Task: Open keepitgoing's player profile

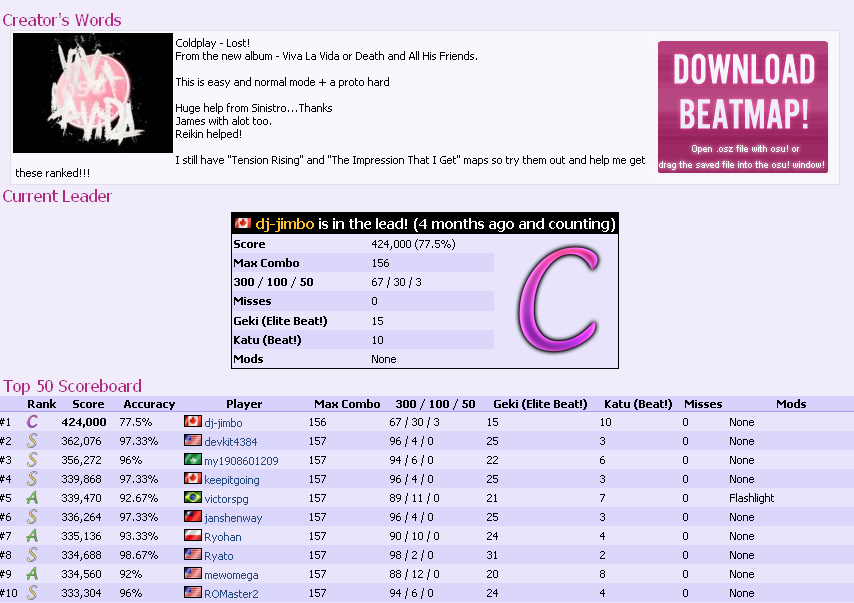Action: 231,480
